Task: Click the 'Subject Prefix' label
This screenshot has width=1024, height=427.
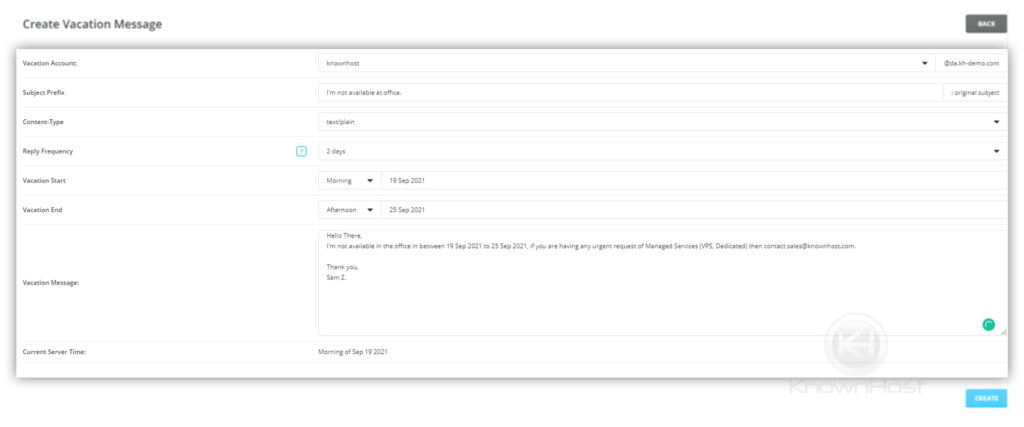Action: (44, 93)
